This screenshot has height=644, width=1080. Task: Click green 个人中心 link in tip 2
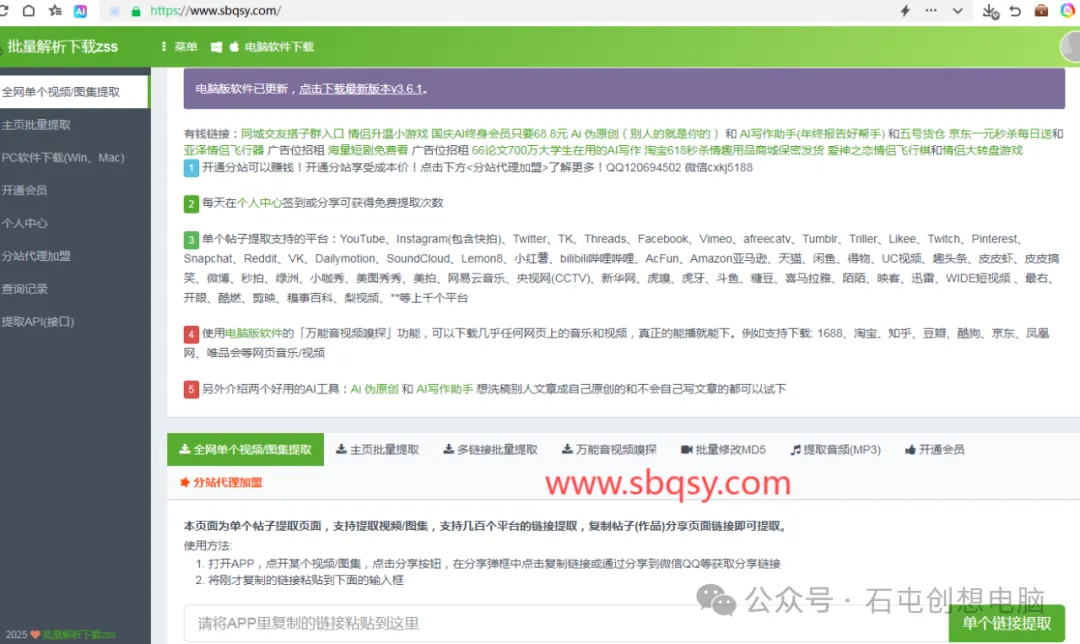[x=260, y=203]
